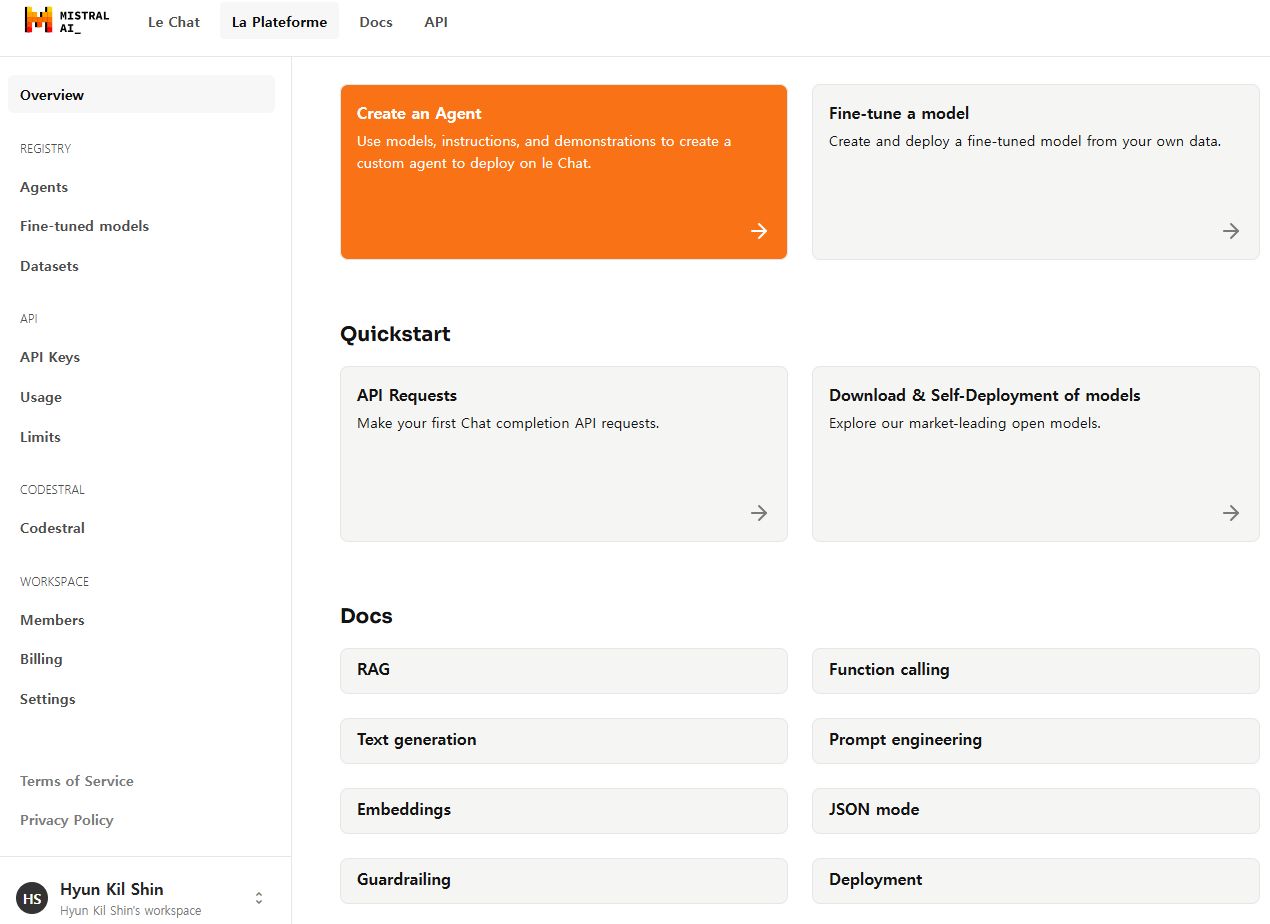Open the RAG docs link
This screenshot has height=924, width=1270.
pos(564,671)
